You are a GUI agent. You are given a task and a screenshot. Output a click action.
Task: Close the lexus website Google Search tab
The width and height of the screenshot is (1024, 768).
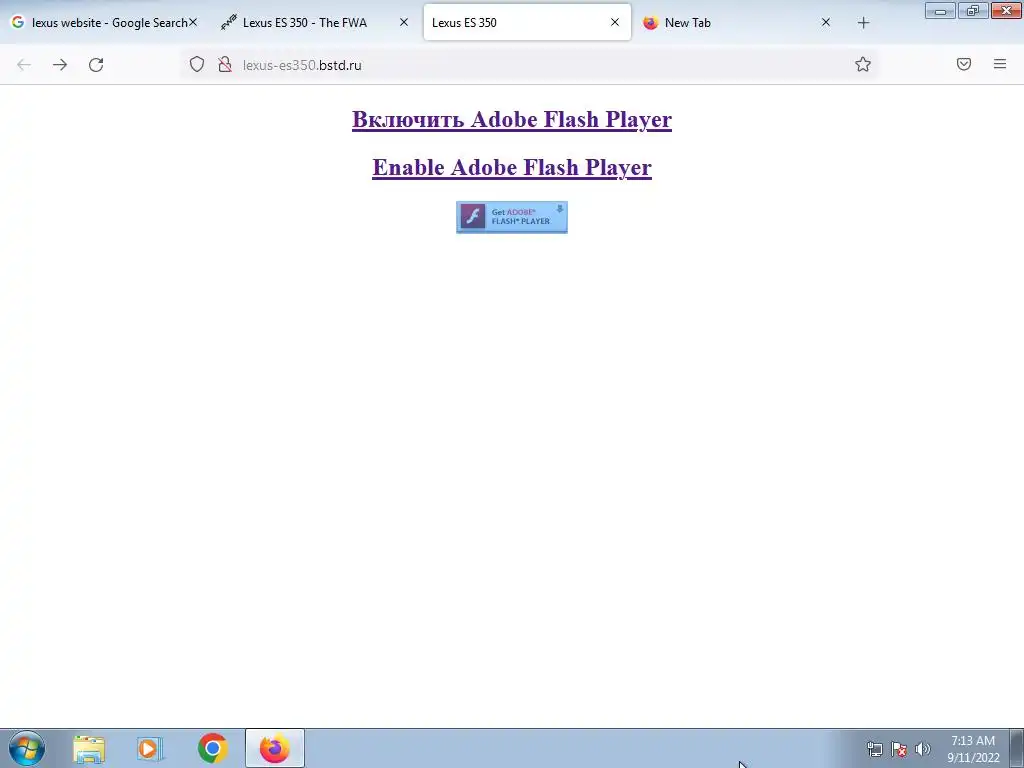coord(193,22)
